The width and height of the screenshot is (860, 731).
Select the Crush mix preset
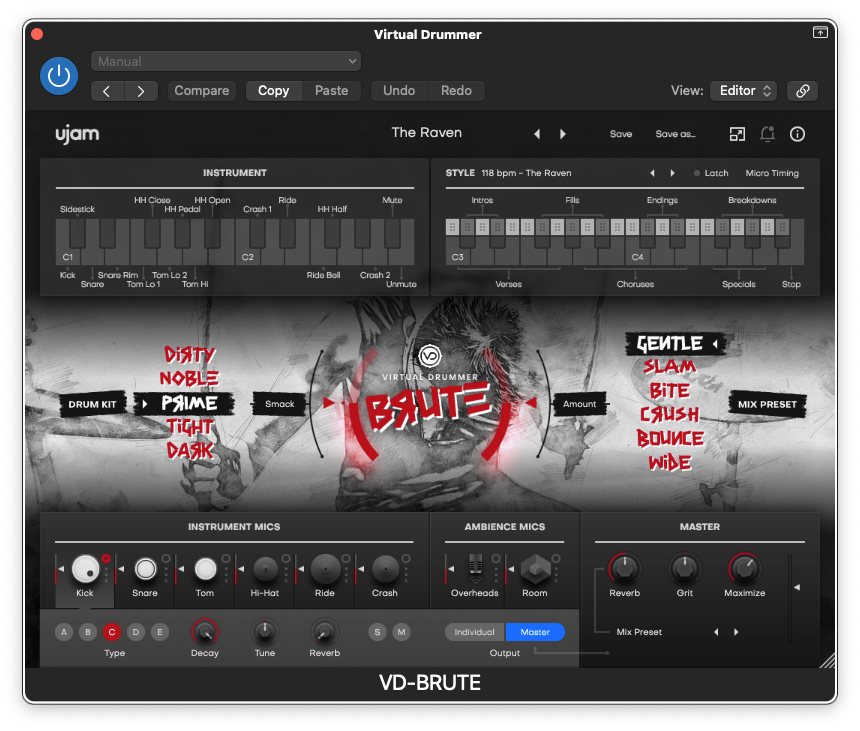tap(669, 415)
